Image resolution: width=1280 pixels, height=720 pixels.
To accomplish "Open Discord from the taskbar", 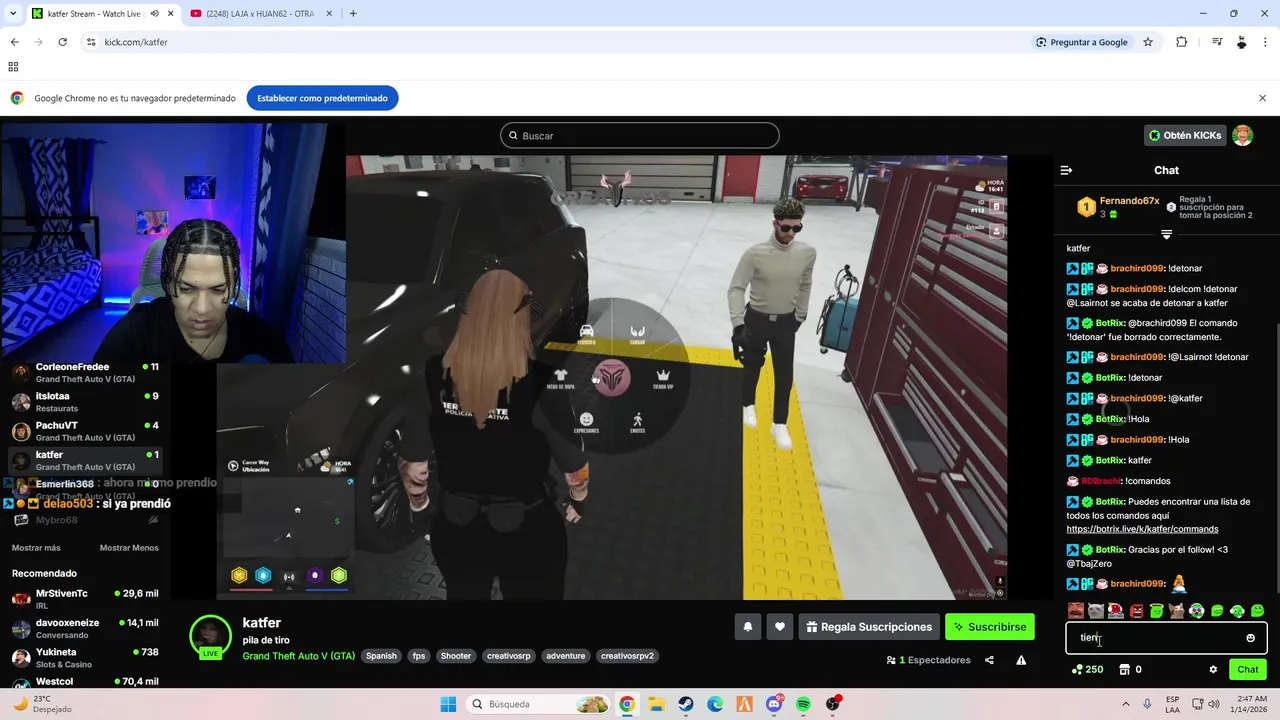I will (775, 704).
